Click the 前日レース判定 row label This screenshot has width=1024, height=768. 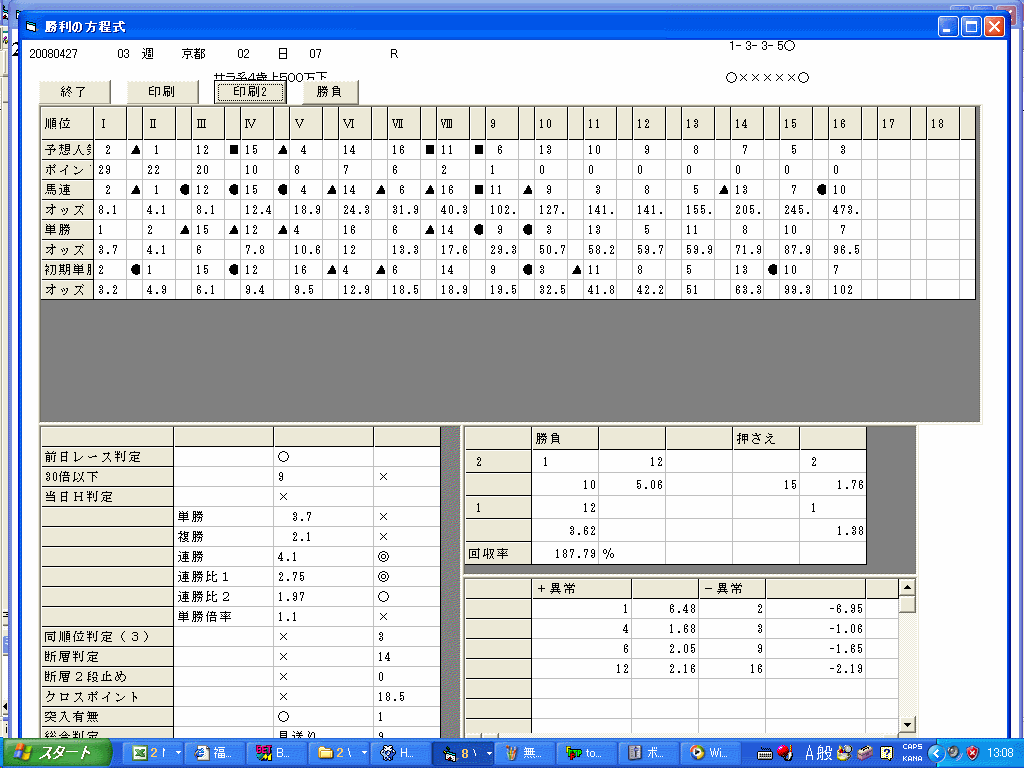pyautogui.click(x=107, y=457)
